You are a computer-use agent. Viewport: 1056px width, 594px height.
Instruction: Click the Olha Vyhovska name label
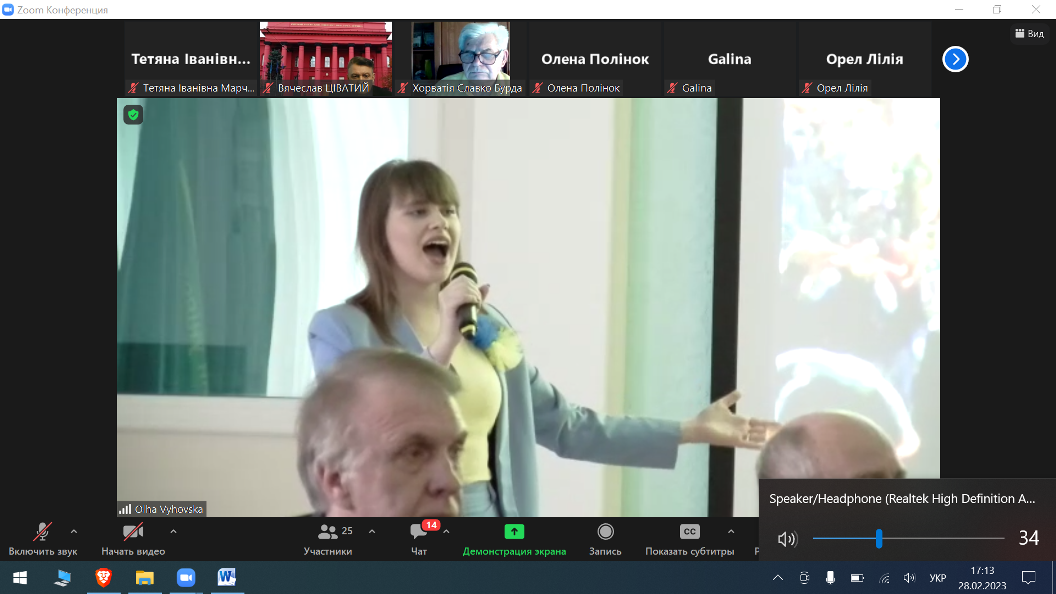tap(168, 509)
